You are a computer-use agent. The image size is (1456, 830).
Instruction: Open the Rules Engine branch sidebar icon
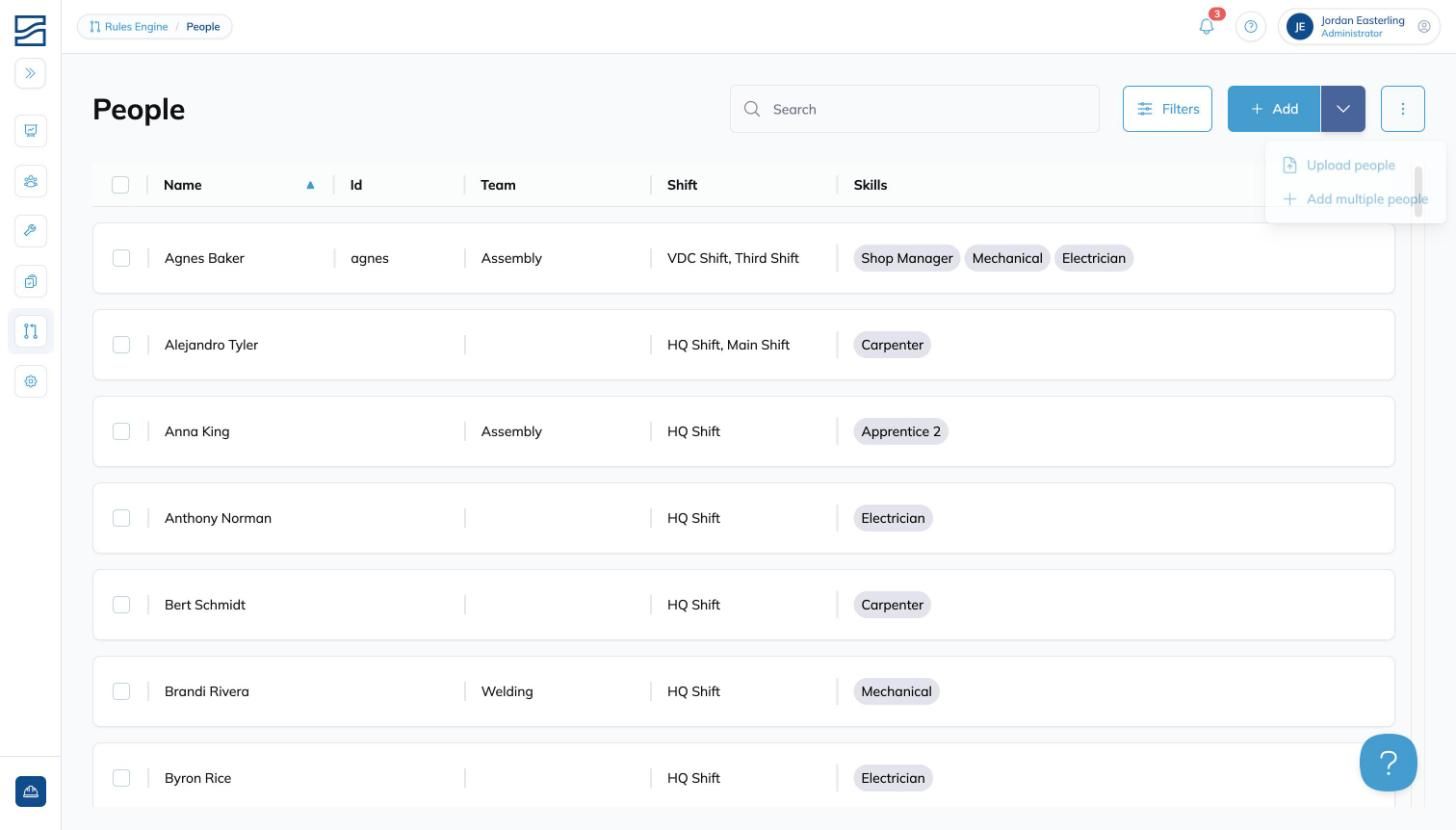tap(30, 331)
